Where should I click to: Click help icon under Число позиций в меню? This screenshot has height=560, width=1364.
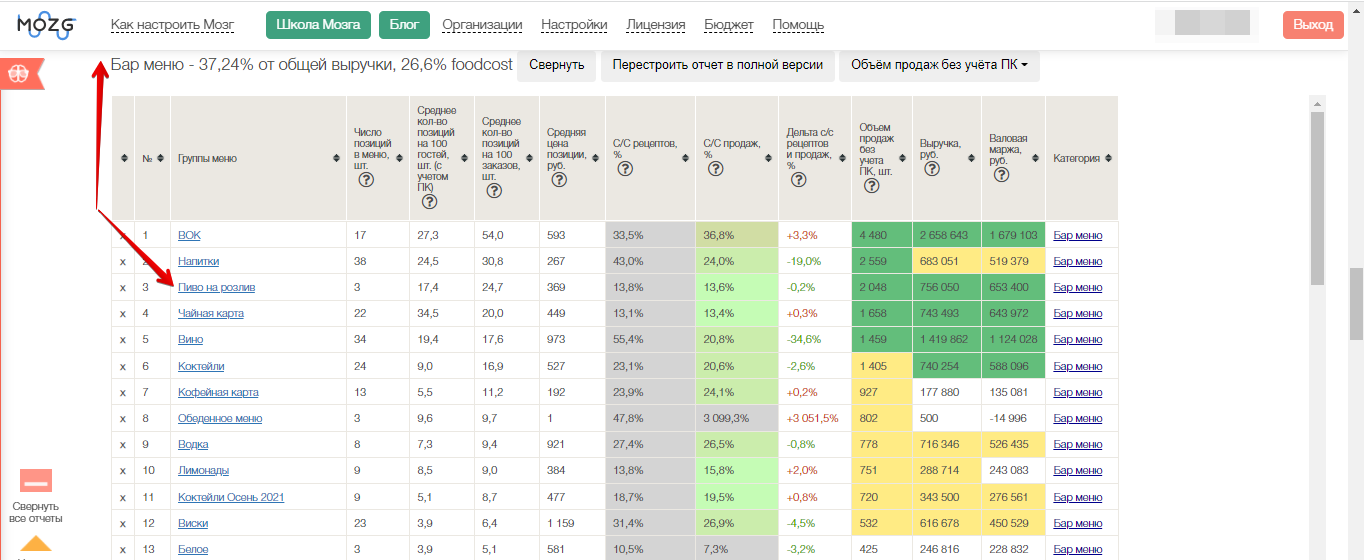coord(366,180)
